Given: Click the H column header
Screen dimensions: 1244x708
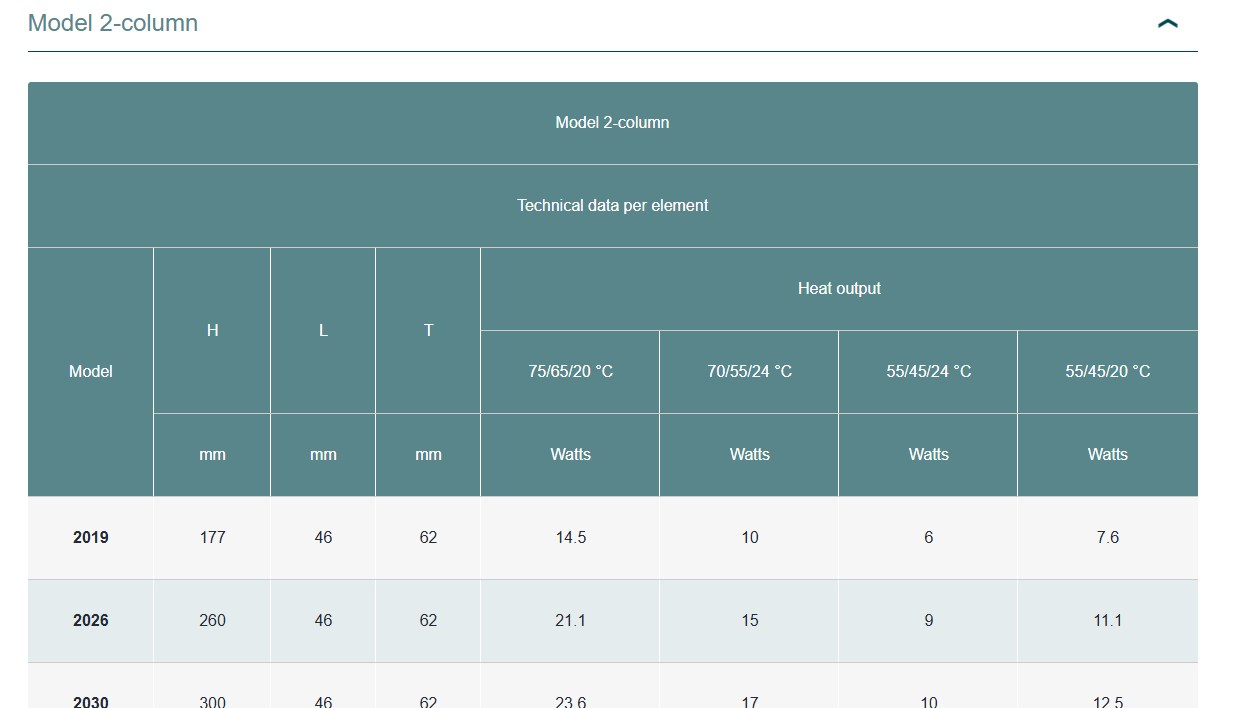Looking at the screenshot, I should (x=212, y=330).
